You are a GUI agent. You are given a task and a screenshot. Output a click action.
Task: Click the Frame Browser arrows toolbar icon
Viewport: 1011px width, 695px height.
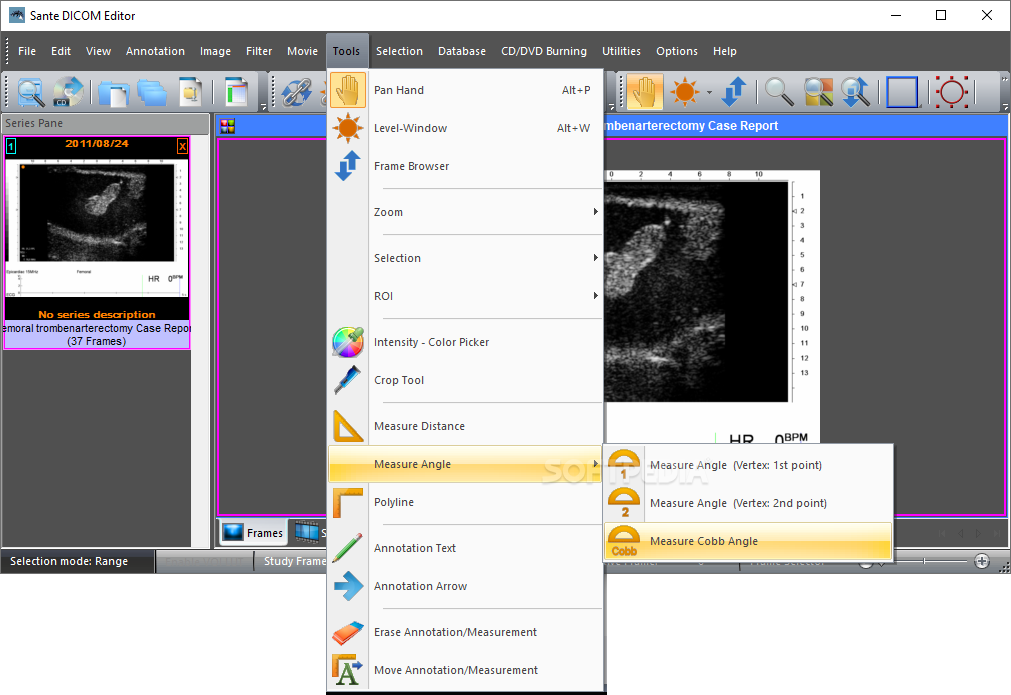coord(734,92)
